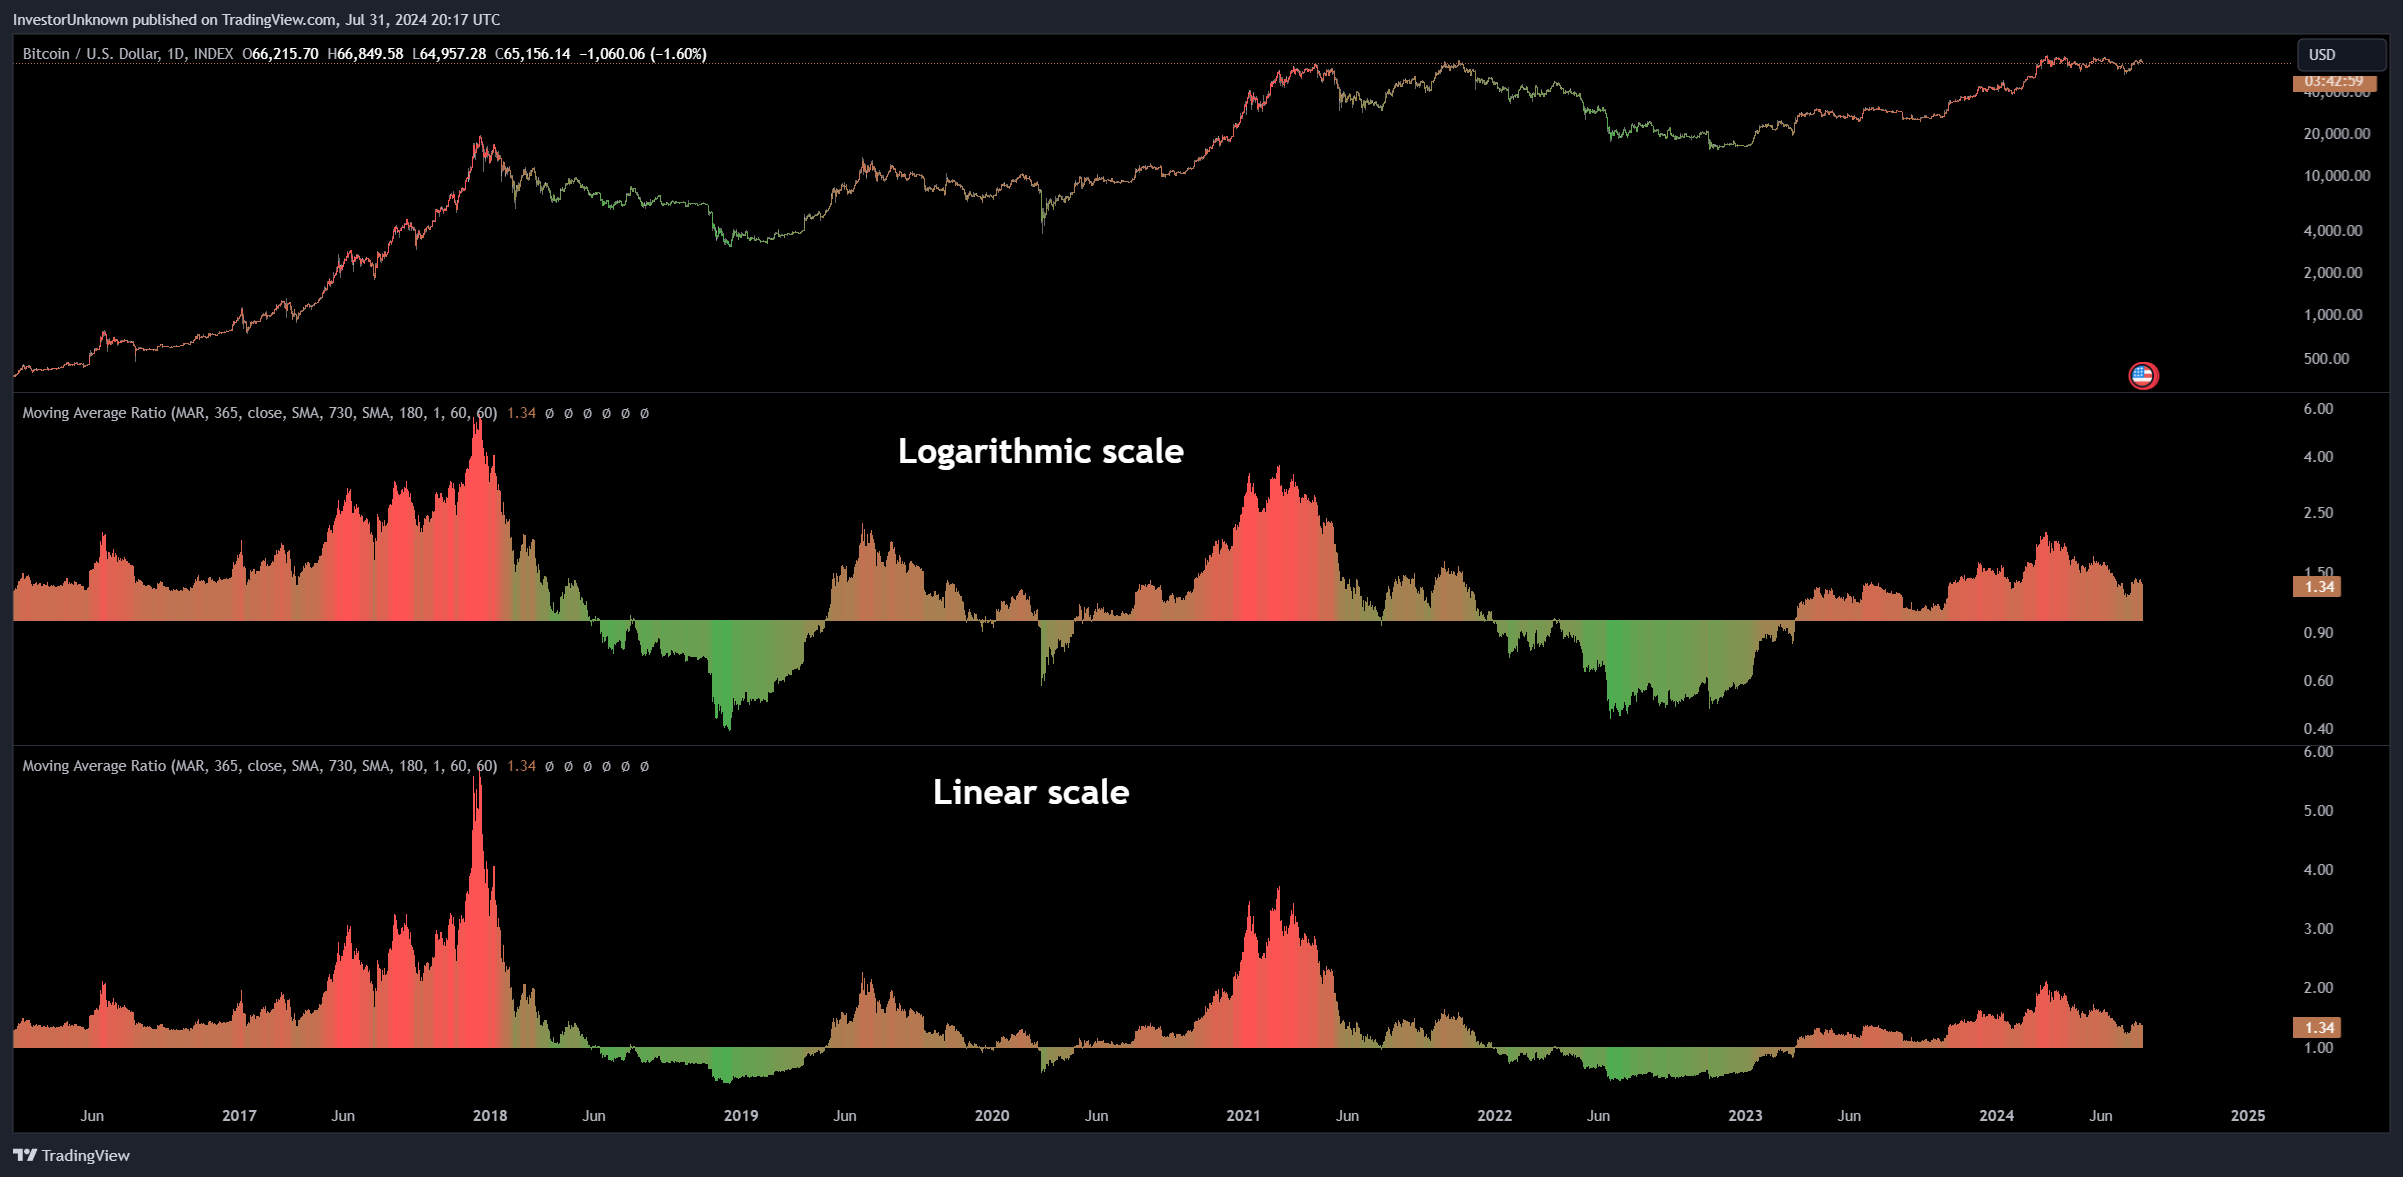Click the 2.00 label on linear pane axis
Image resolution: width=2403 pixels, height=1177 pixels.
pyautogui.click(x=2318, y=988)
